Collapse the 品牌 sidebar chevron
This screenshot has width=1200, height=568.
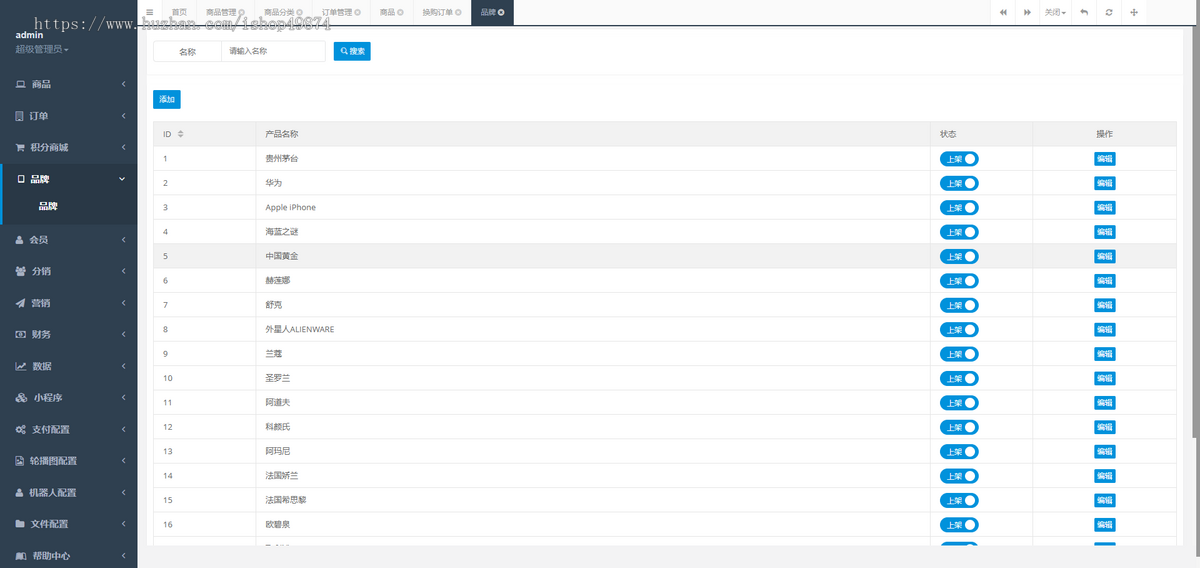(x=123, y=179)
